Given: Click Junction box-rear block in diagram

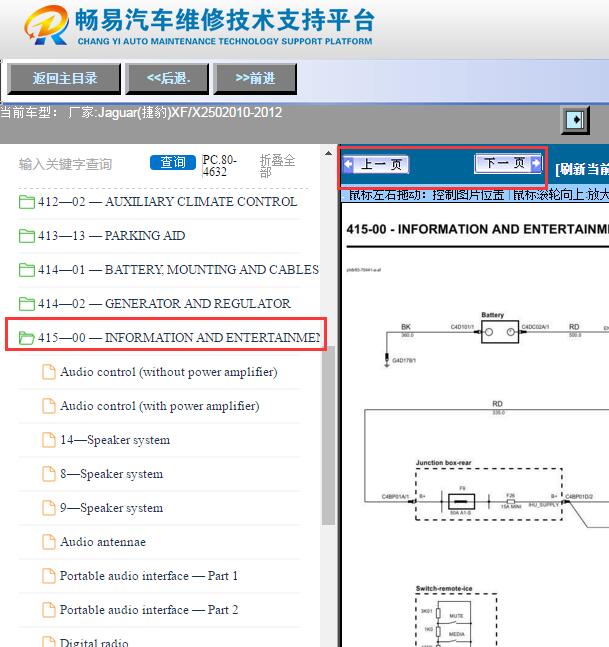Looking at the screenshot, I should click(x=489, y=494).
